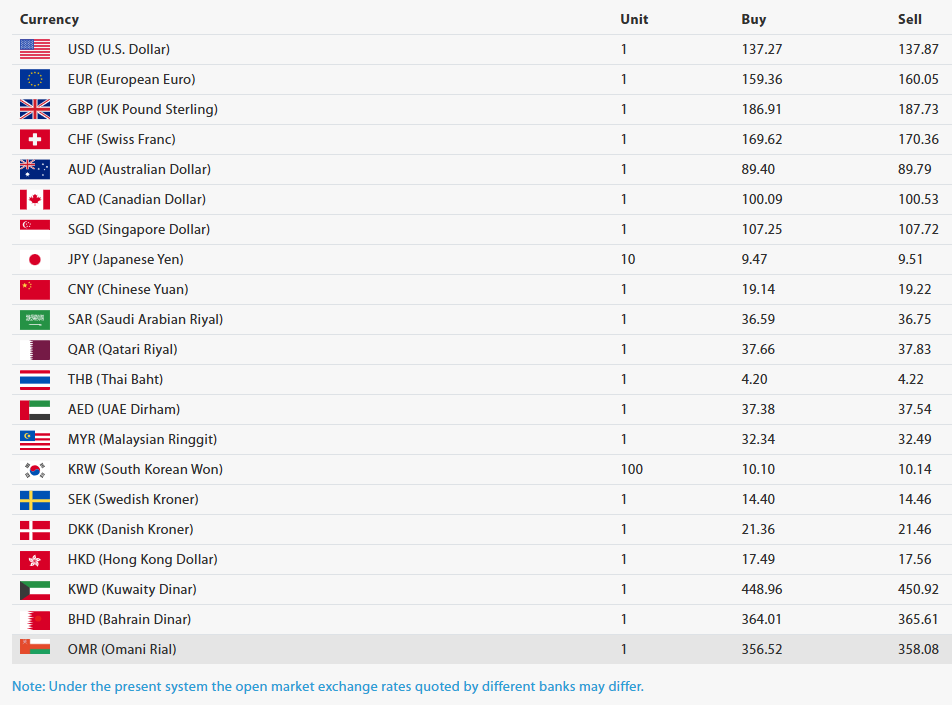Select the Canadian maple leaf flag
952x705 pixels.
35,199
